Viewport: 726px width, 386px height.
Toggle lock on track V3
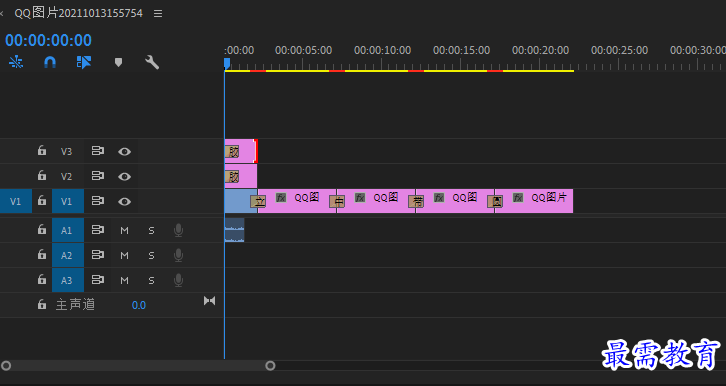[x=42, y=150]
